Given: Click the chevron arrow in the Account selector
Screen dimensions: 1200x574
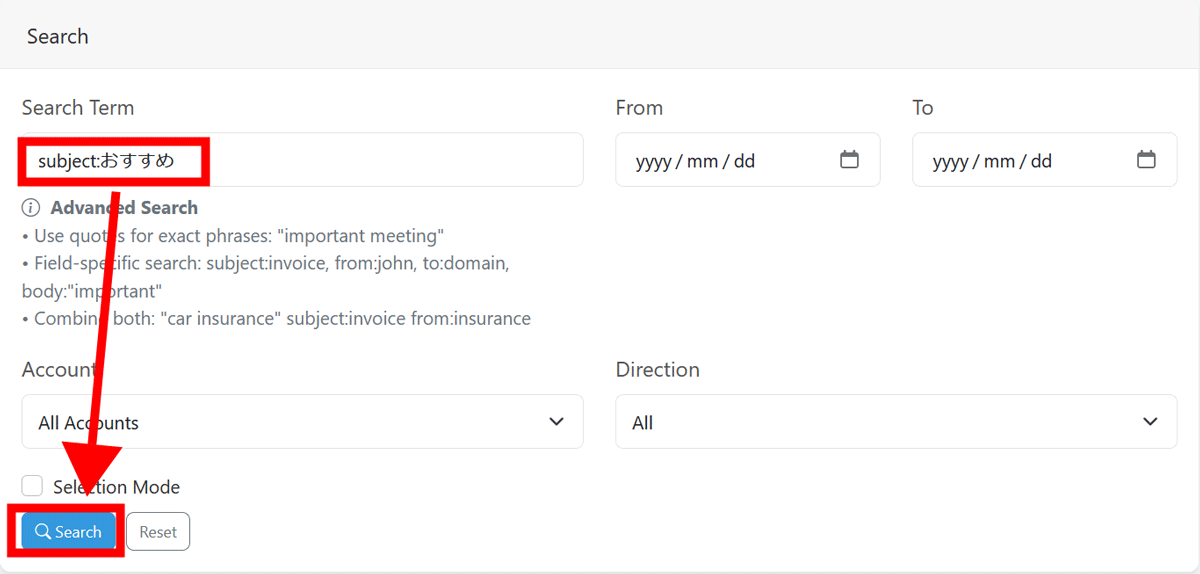Looking at the screenshot, I should tap(557, 422).
